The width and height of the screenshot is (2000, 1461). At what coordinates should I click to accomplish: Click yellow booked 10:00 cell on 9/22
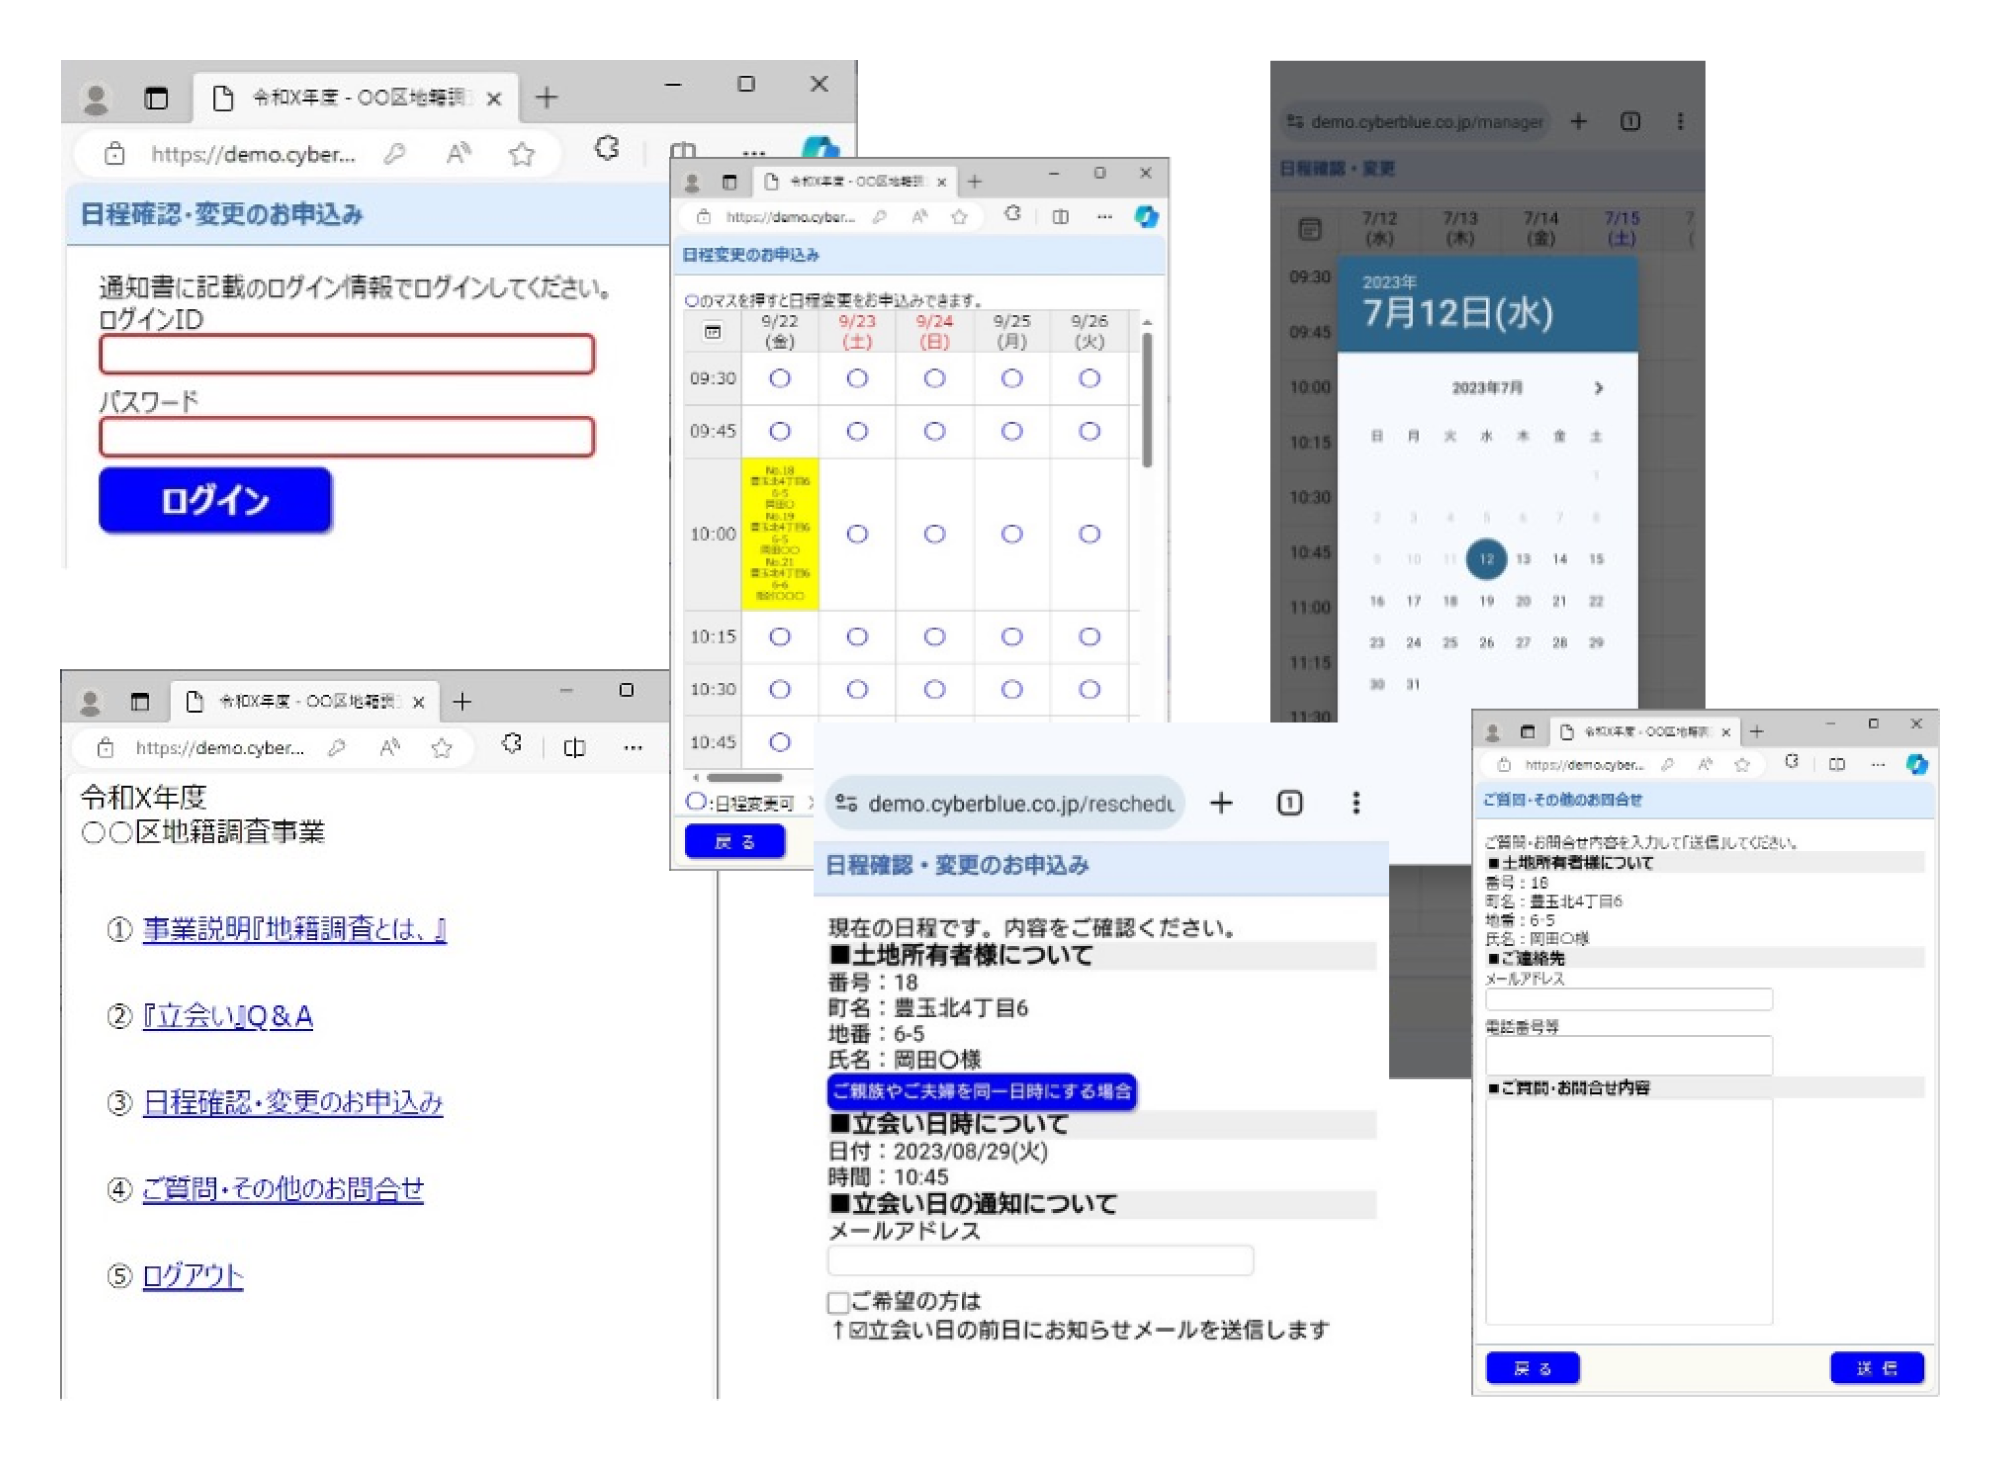point(780,534)
